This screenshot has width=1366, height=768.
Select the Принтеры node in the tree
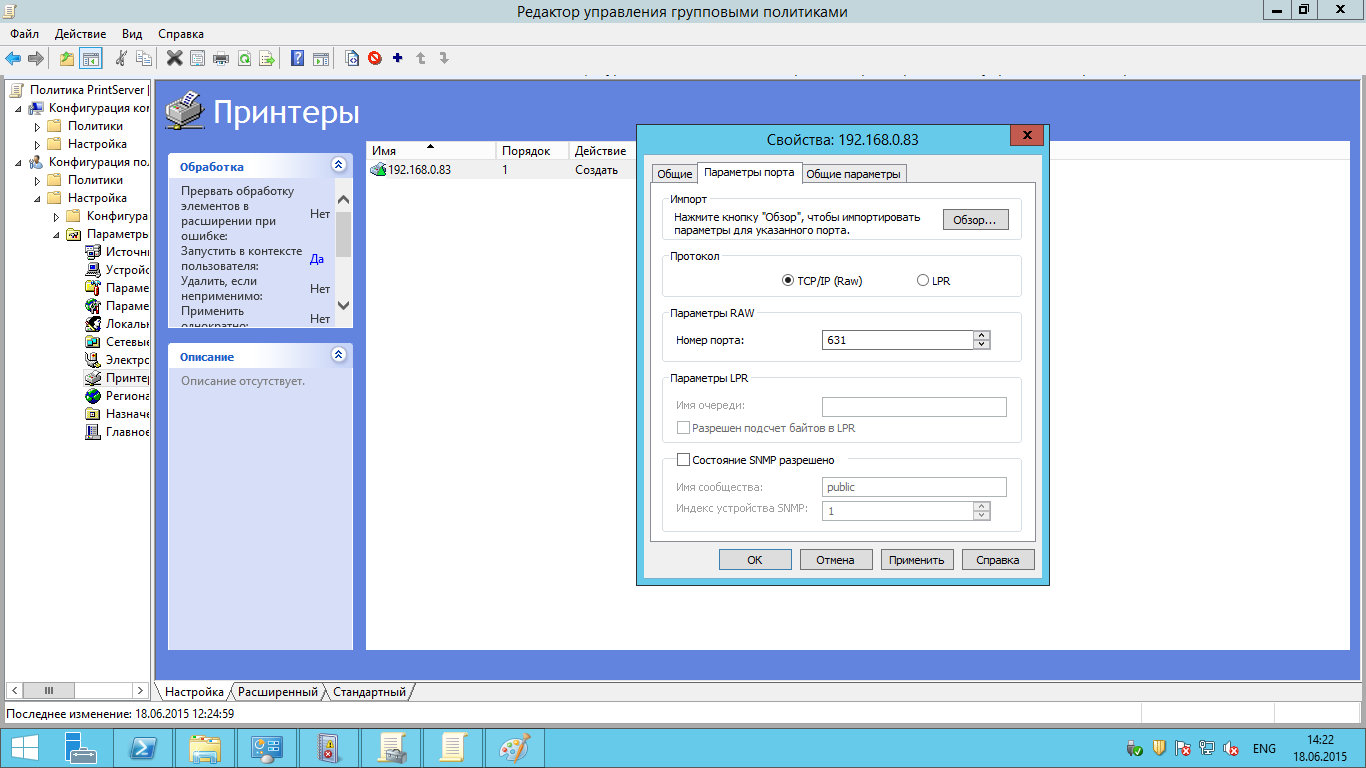tap(118, 378)
